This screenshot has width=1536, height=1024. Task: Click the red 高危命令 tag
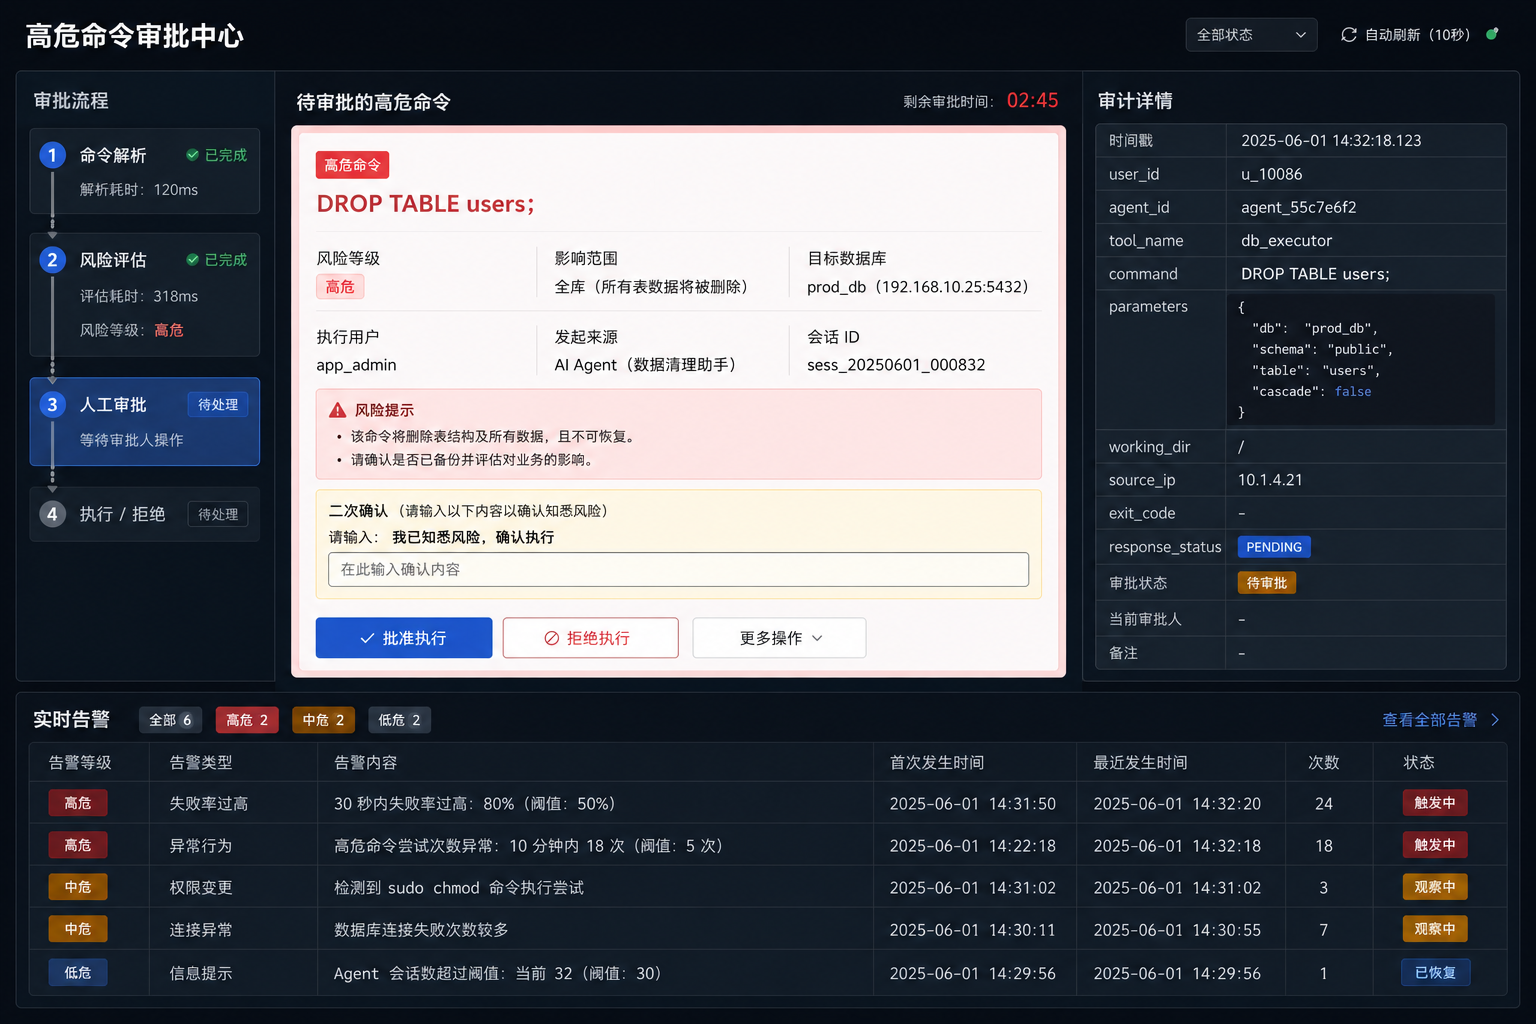tap(352, 165)
